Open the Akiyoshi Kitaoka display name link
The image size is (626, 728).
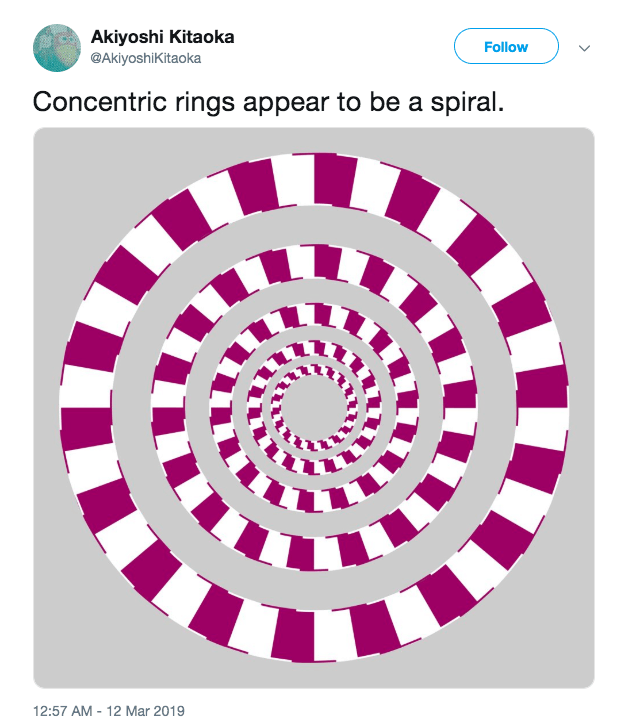(163, 37)
